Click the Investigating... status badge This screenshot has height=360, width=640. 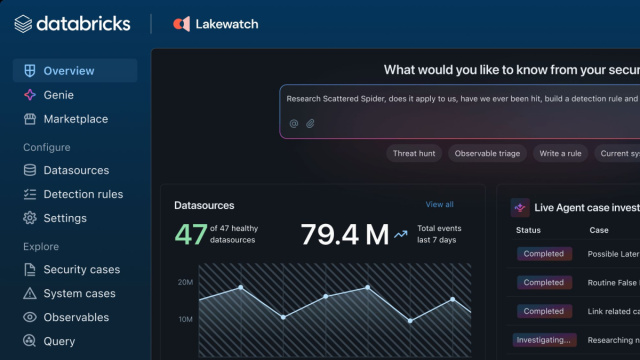point(544,340)
